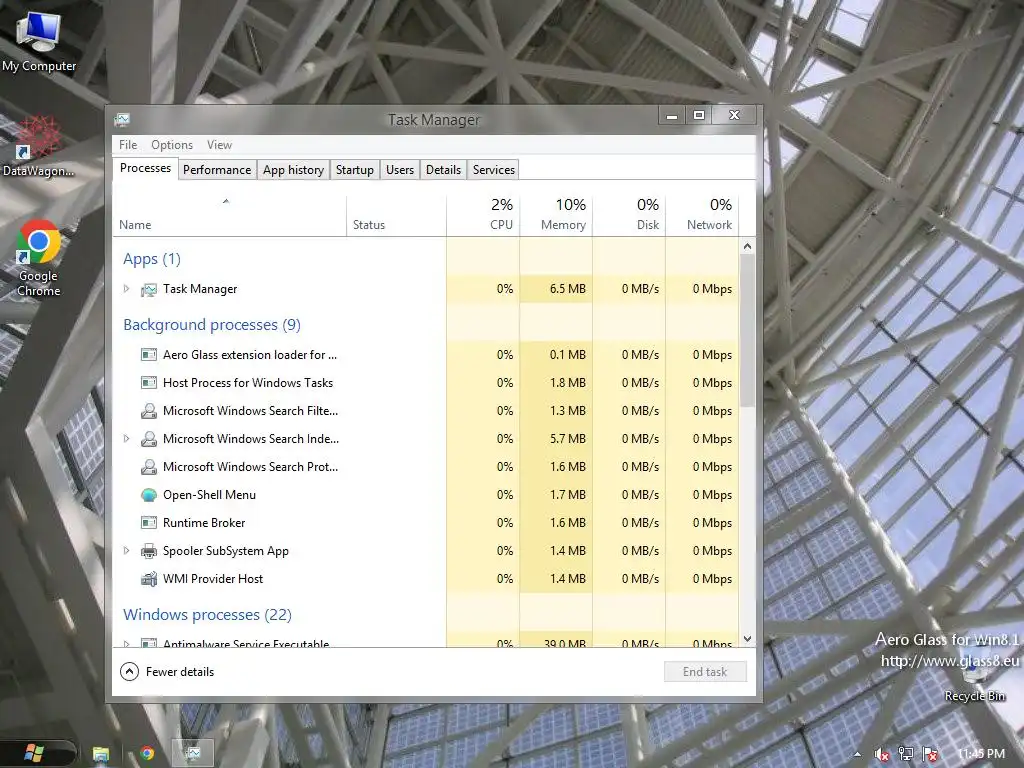Open the Options menu
Viewport: 1024px width, 768px height.
[x=172, y=145]
